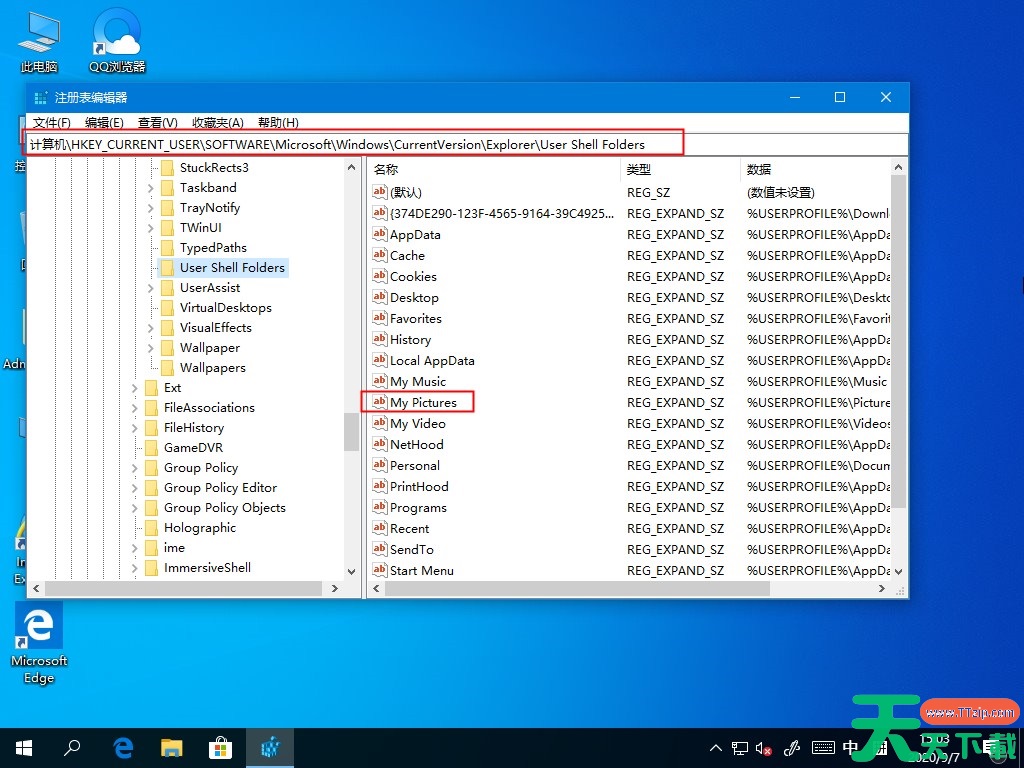1024x768 pixels.
Task: Open the 收藏夹(A) menu
Action: tap(217, 122)
